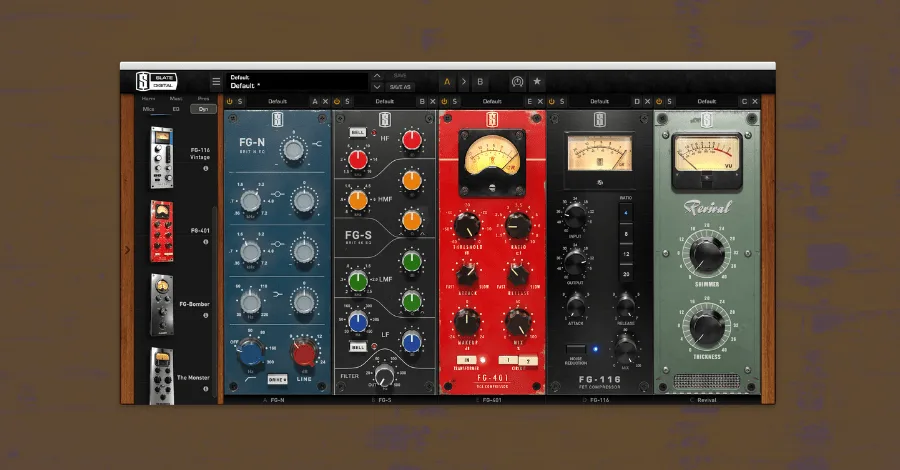Click the dial icon in the top bar
This screenshot has width=900, height=470.
(517, 82)
